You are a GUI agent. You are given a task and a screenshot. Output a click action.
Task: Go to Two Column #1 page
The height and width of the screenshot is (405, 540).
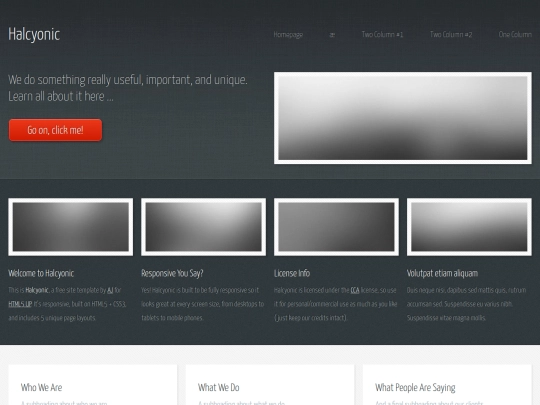click(x=382, y=34)
